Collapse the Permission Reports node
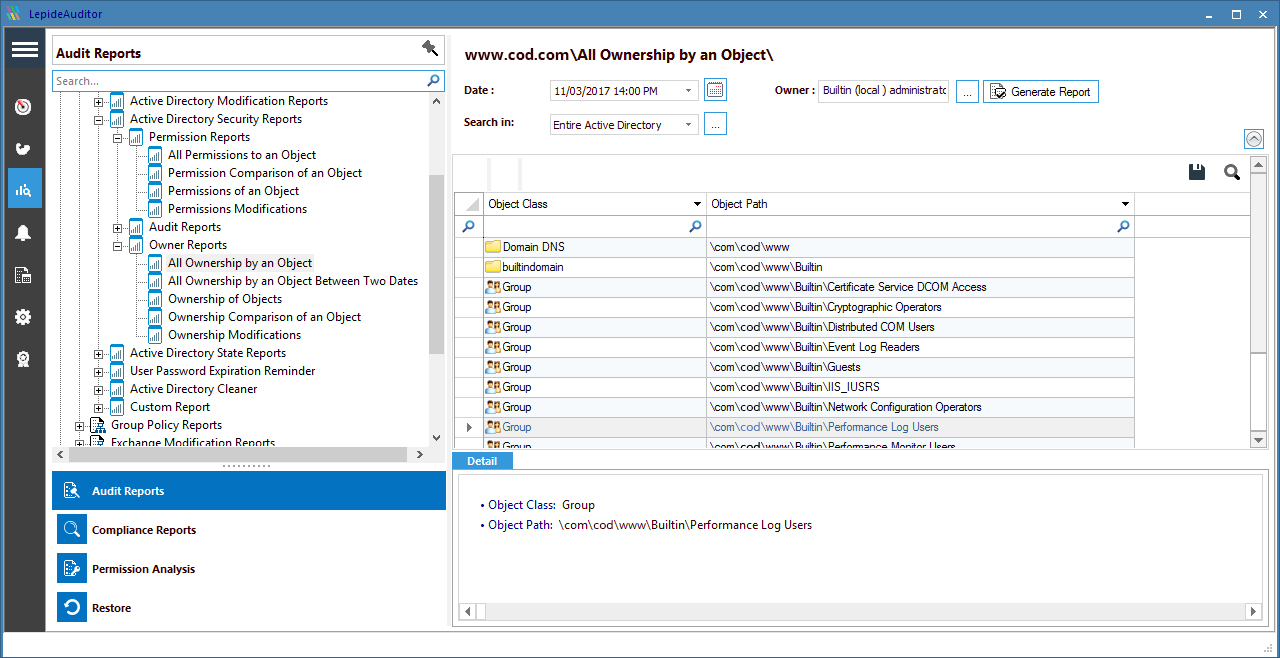This screenshot has height=658, width=1280. pos(117,137)
